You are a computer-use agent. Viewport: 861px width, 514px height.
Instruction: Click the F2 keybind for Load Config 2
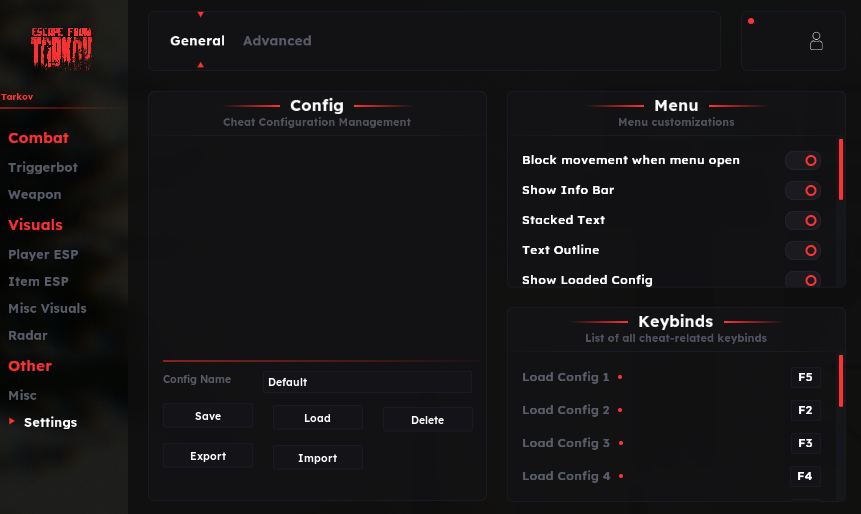click(x=805, y=410)
